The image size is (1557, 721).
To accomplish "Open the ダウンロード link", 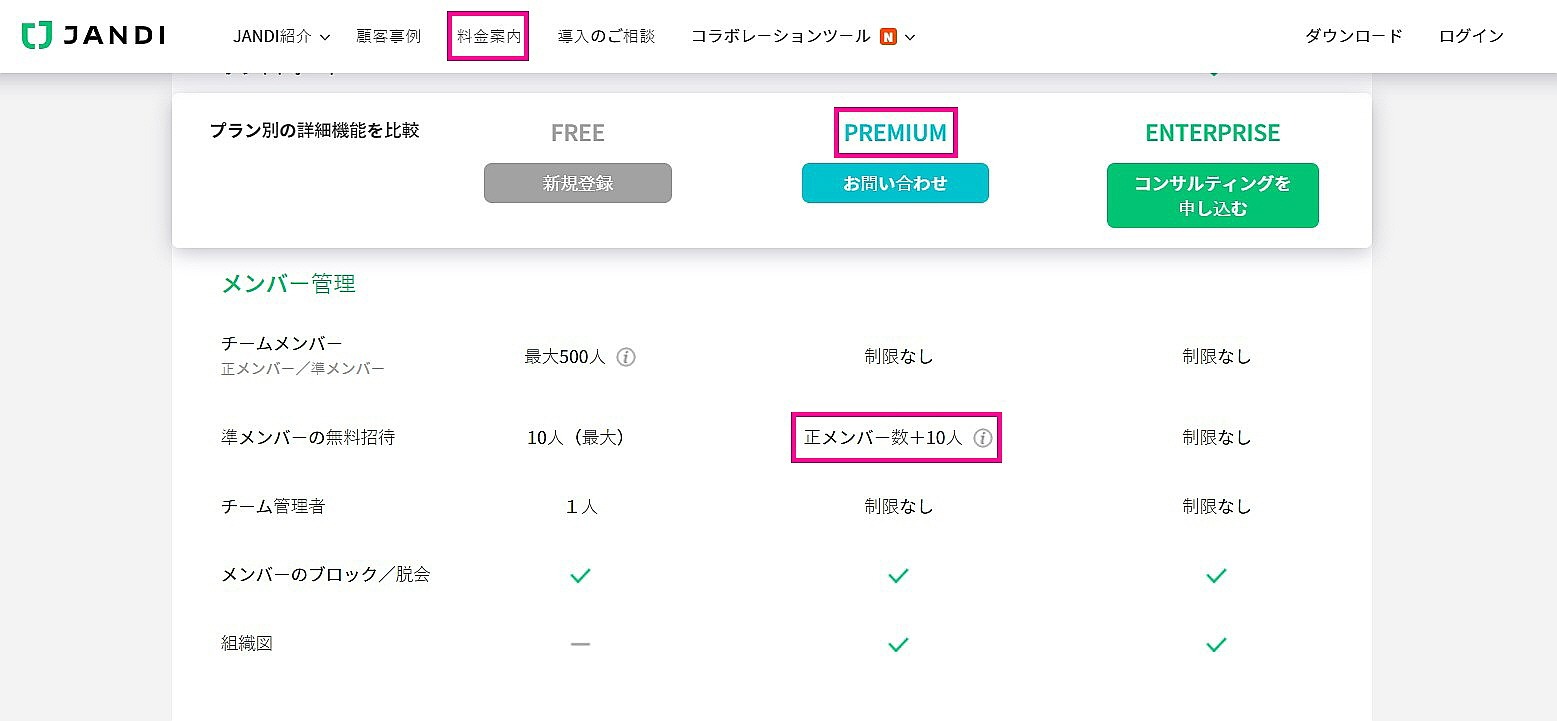I will point(1354,36).
